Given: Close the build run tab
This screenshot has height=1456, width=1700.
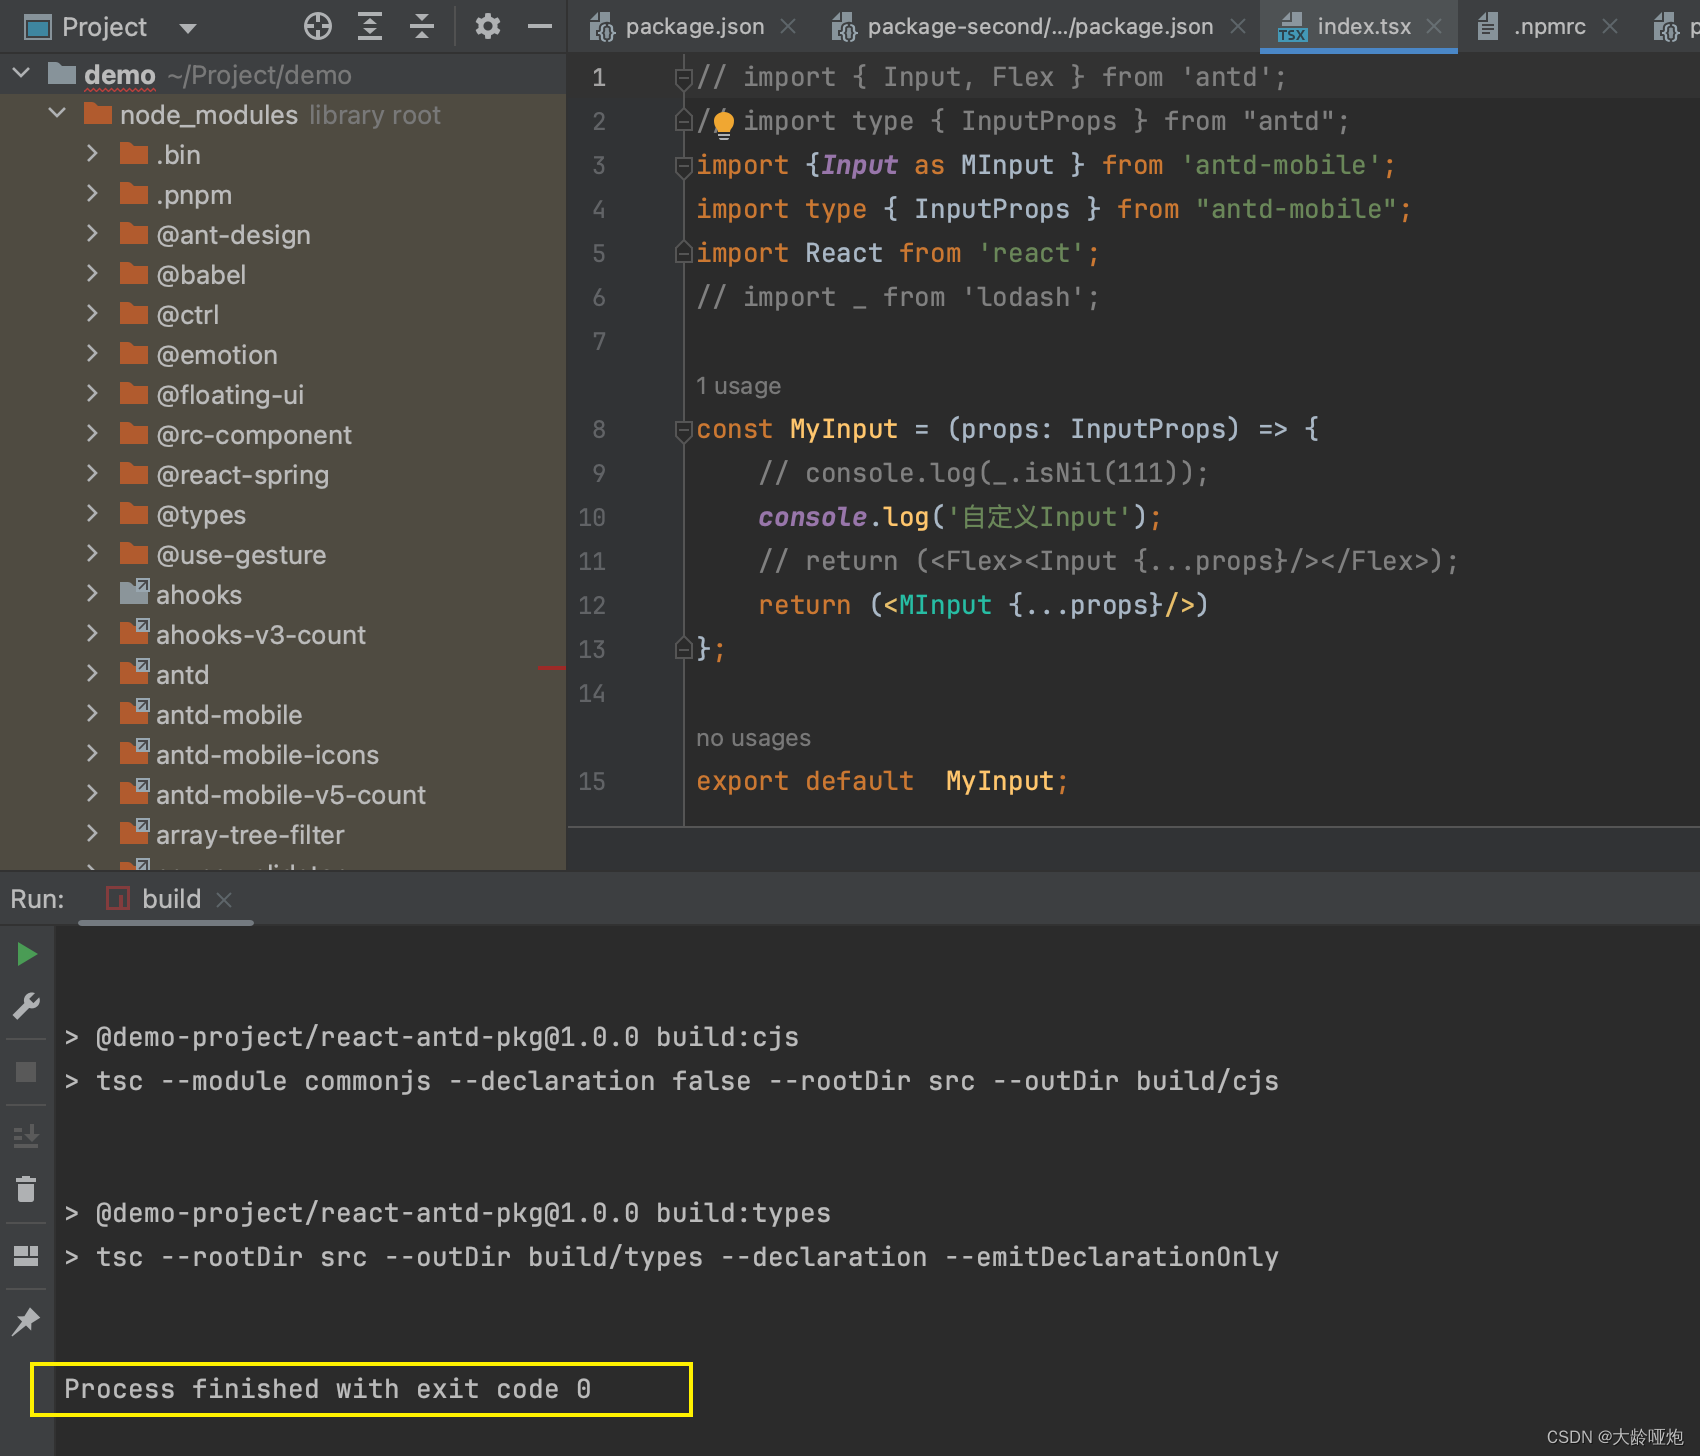Looking at the screenshot, I should coord(224,900).
